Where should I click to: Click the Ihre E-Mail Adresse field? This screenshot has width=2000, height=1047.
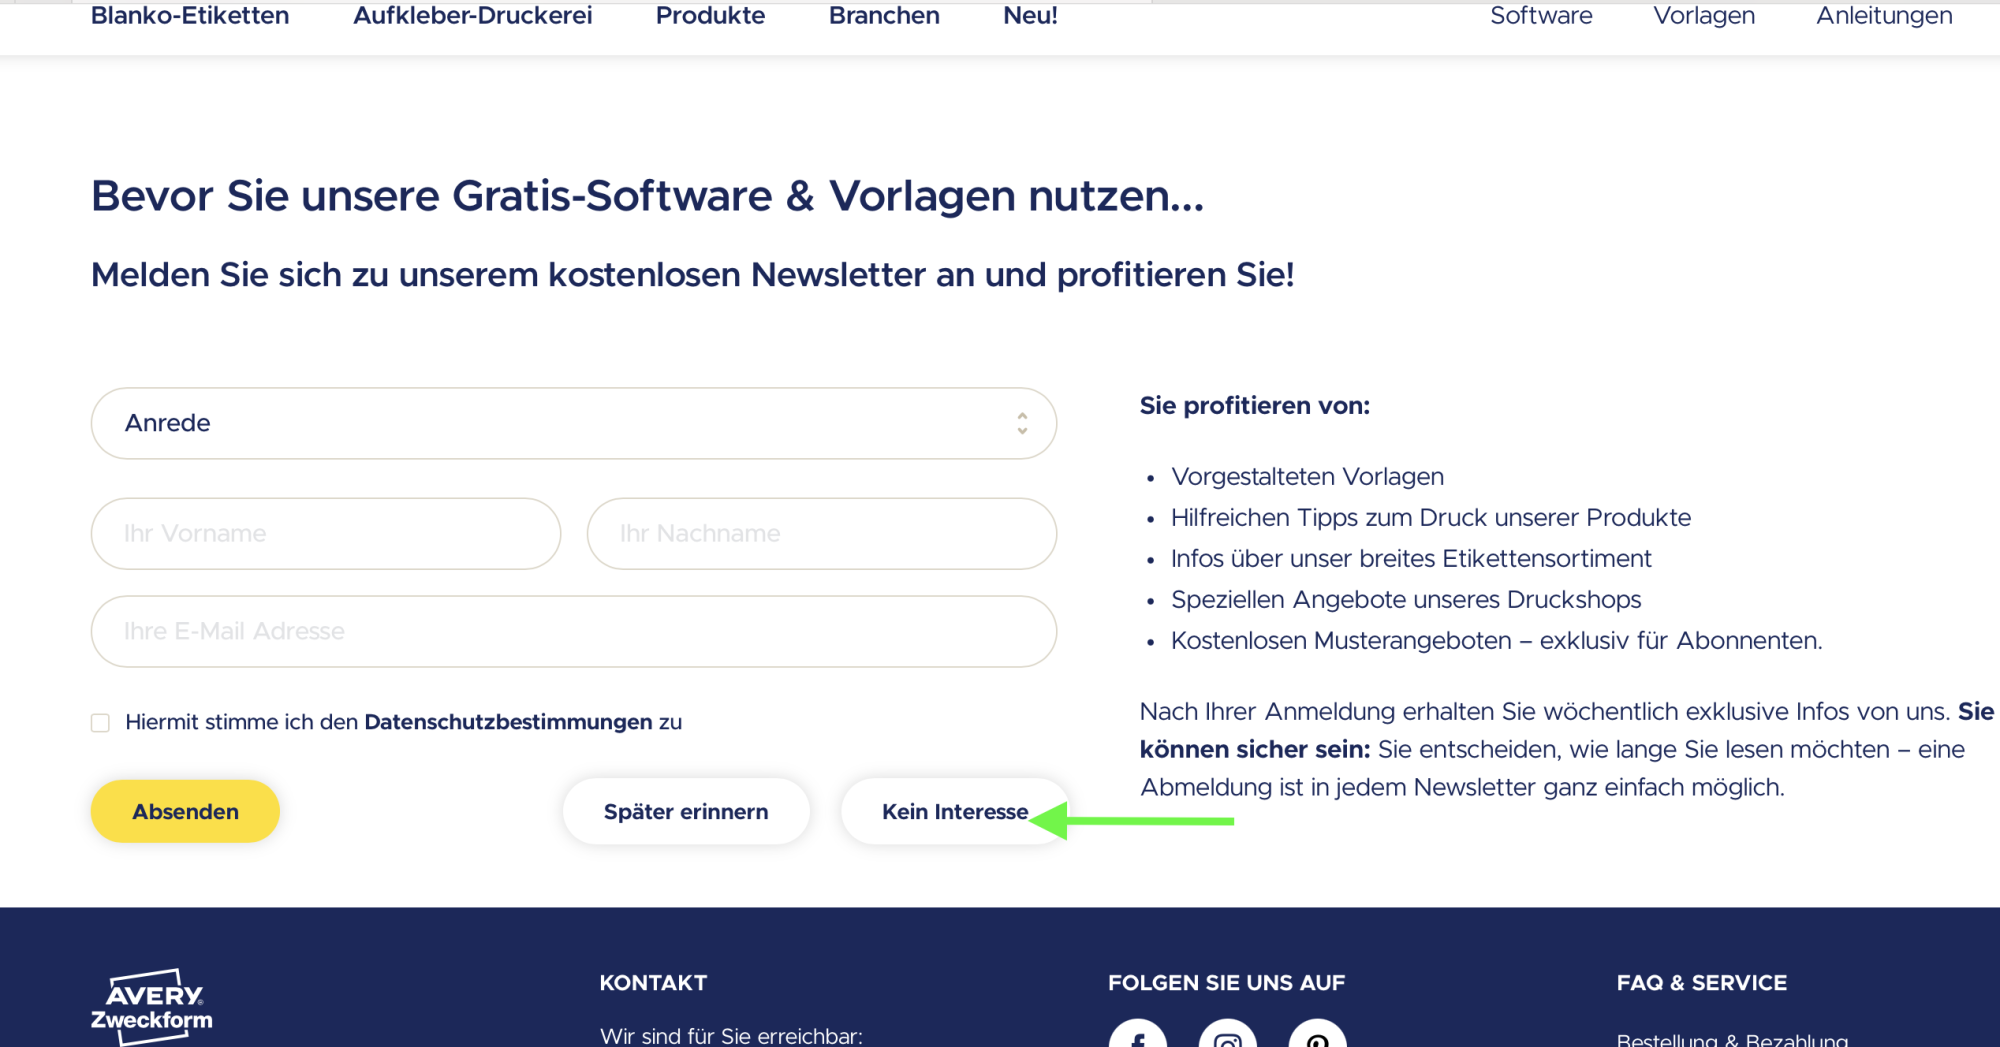click(x=573, y=631)
